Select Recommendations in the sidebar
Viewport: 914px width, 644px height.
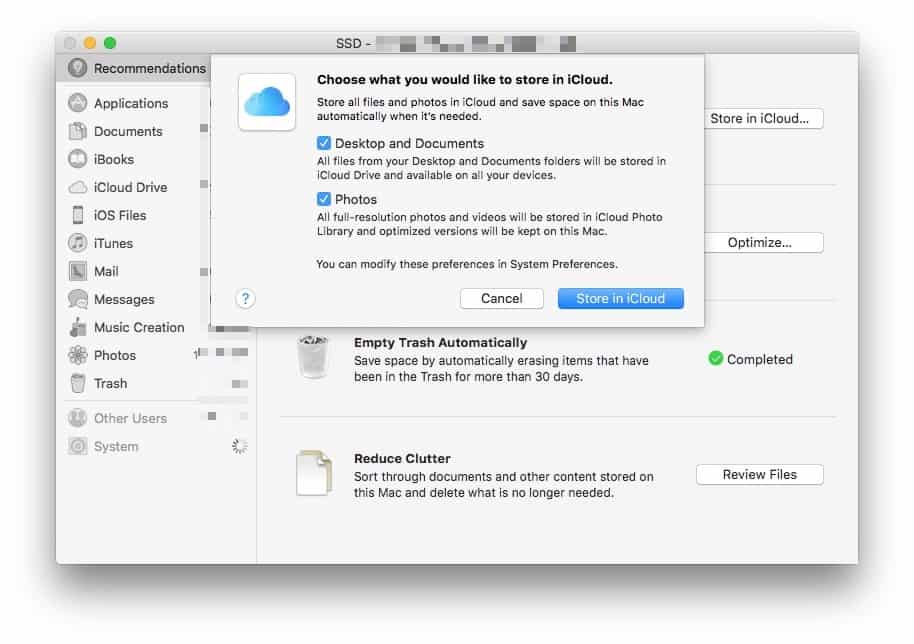click(149, 68)
